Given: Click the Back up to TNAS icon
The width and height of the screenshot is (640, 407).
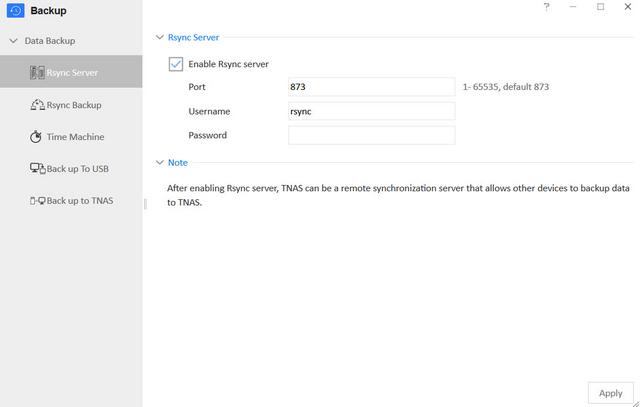Looking at the screenshot, I should click(38, 200).
